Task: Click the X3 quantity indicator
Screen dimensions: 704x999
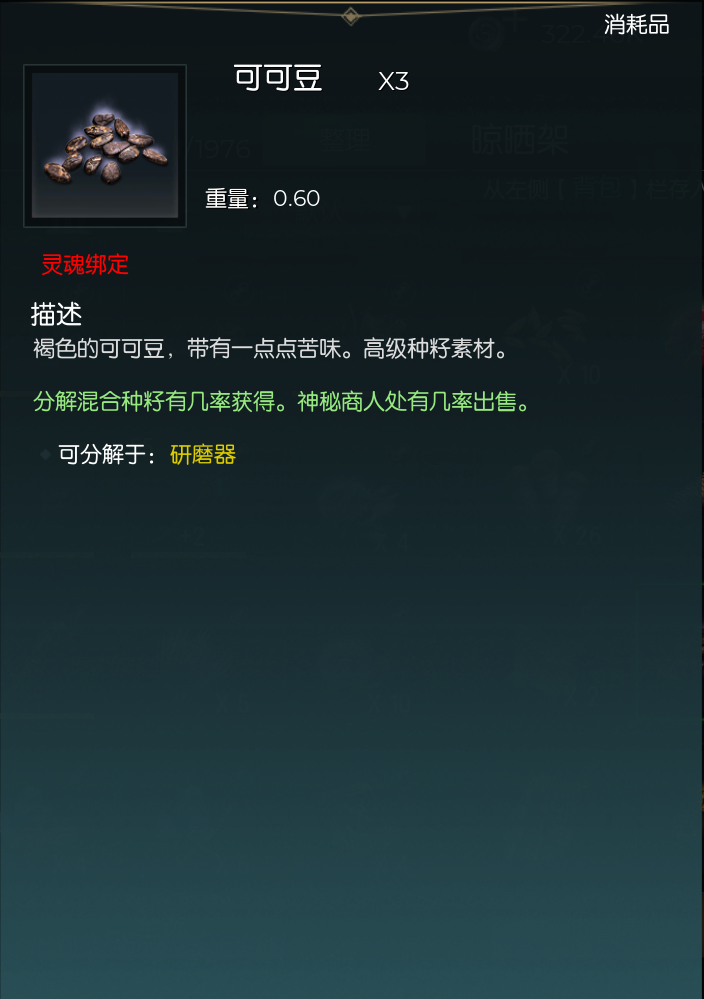Action: pos(393,82)
